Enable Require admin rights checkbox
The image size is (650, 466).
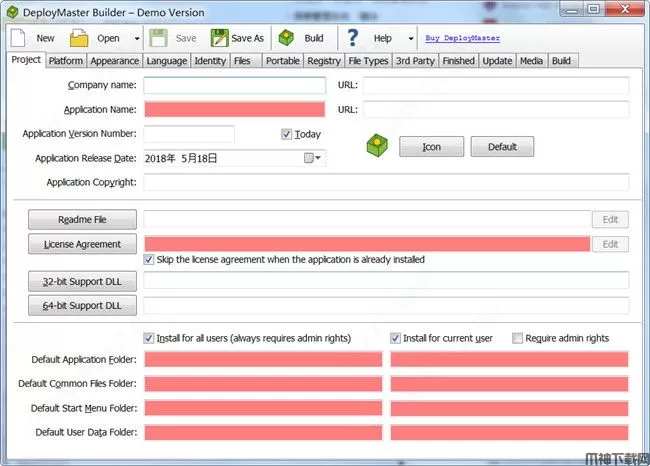pyautogui.click(x=517, y=338)
